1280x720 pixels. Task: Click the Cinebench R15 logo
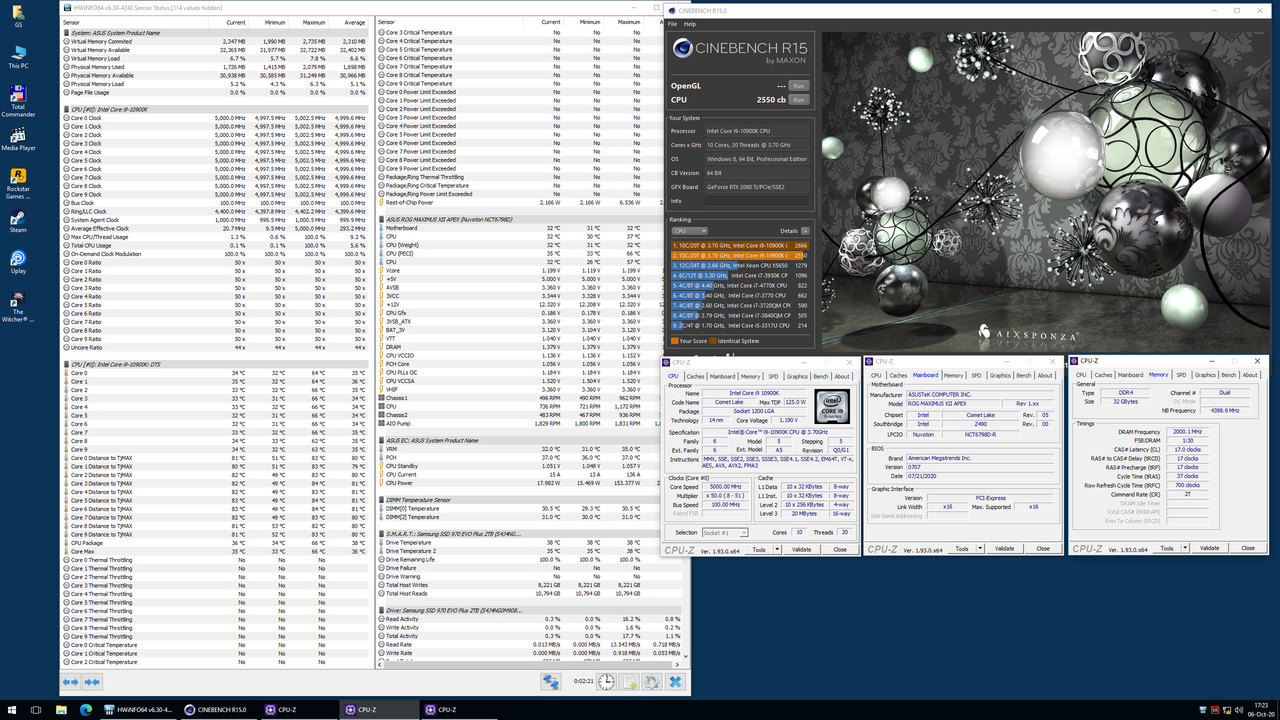[739, 50]
